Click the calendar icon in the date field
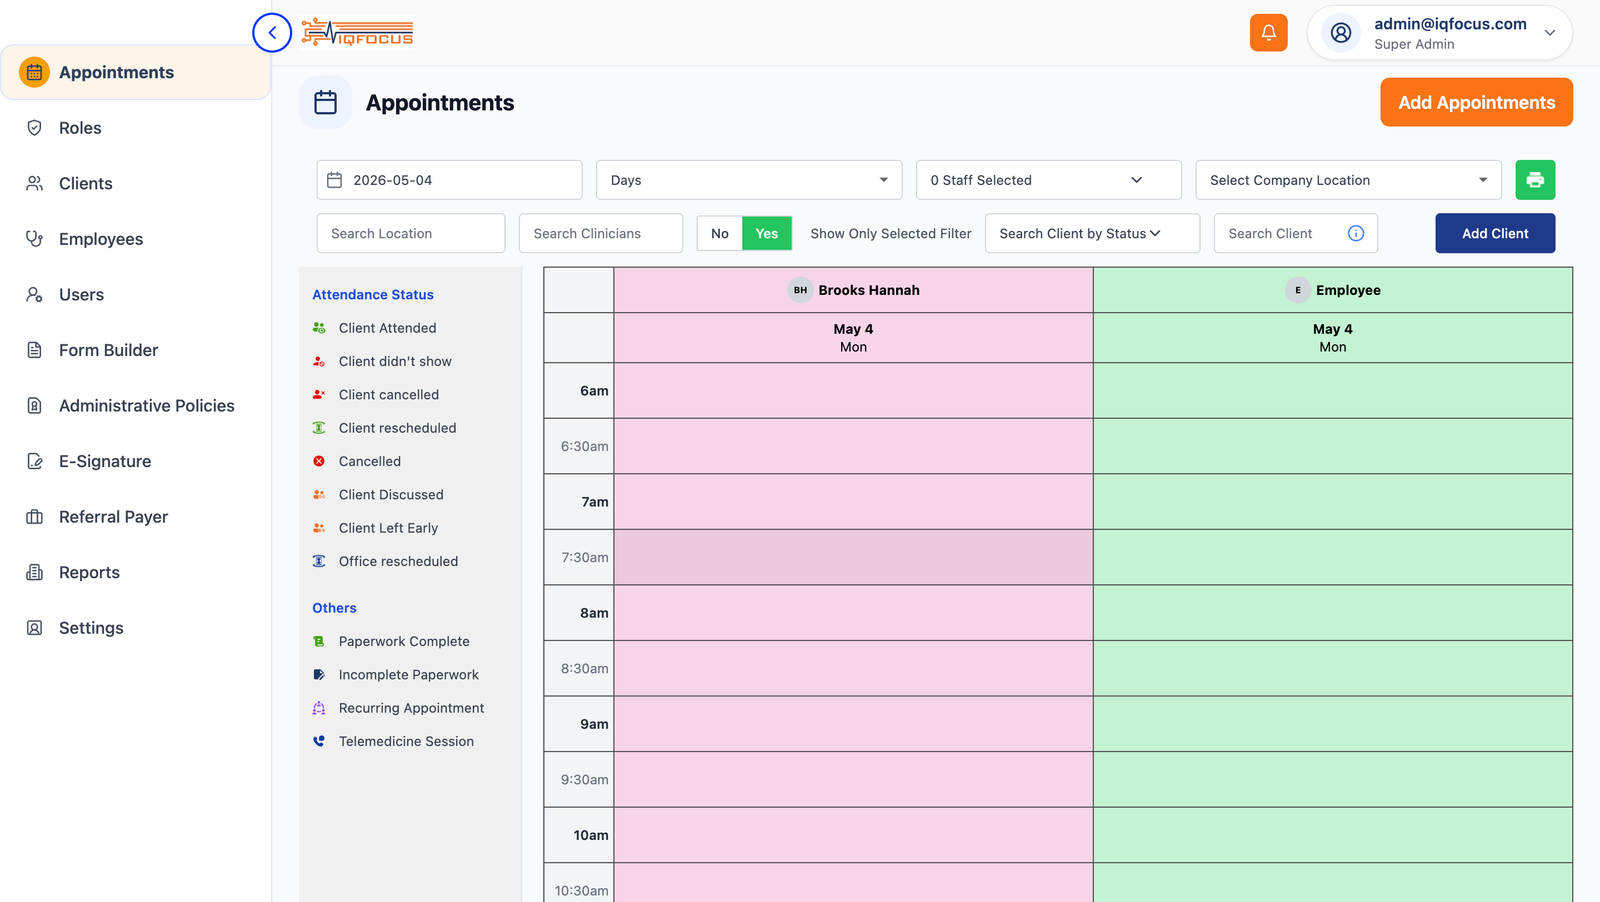1600x902 pixels. tap(335, 180)
